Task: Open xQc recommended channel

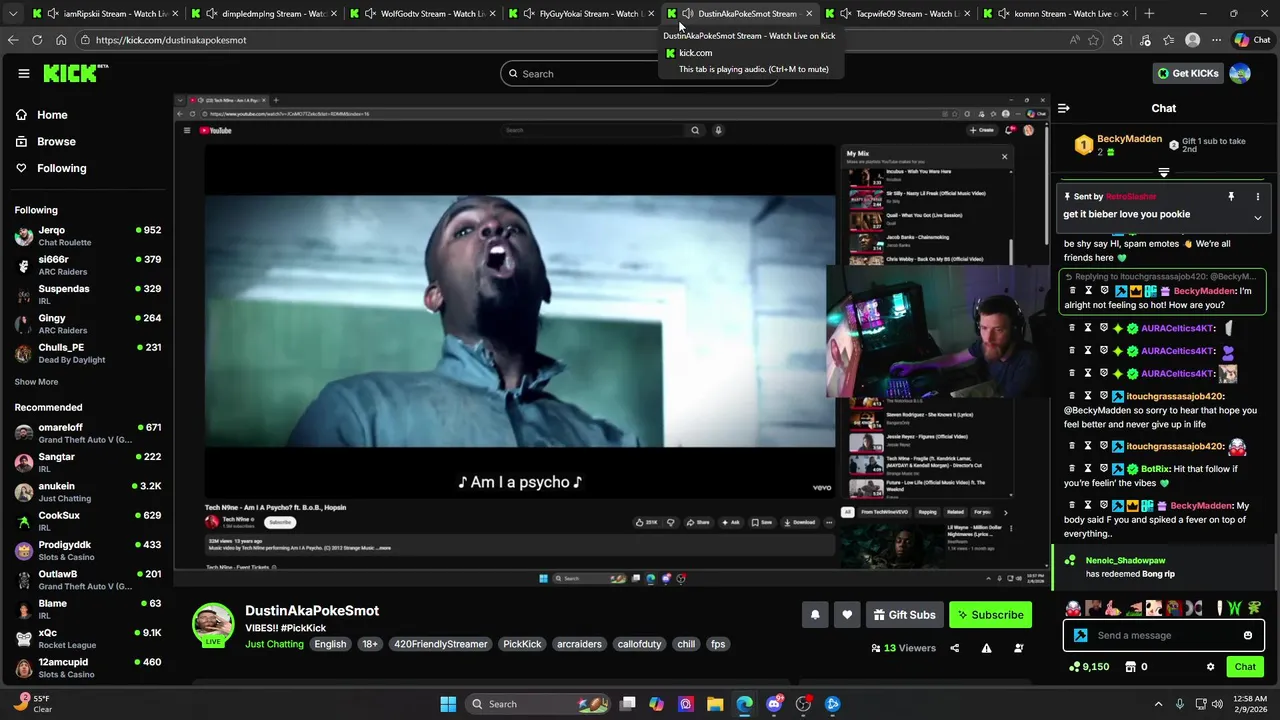Action: [x=88, y=638]
